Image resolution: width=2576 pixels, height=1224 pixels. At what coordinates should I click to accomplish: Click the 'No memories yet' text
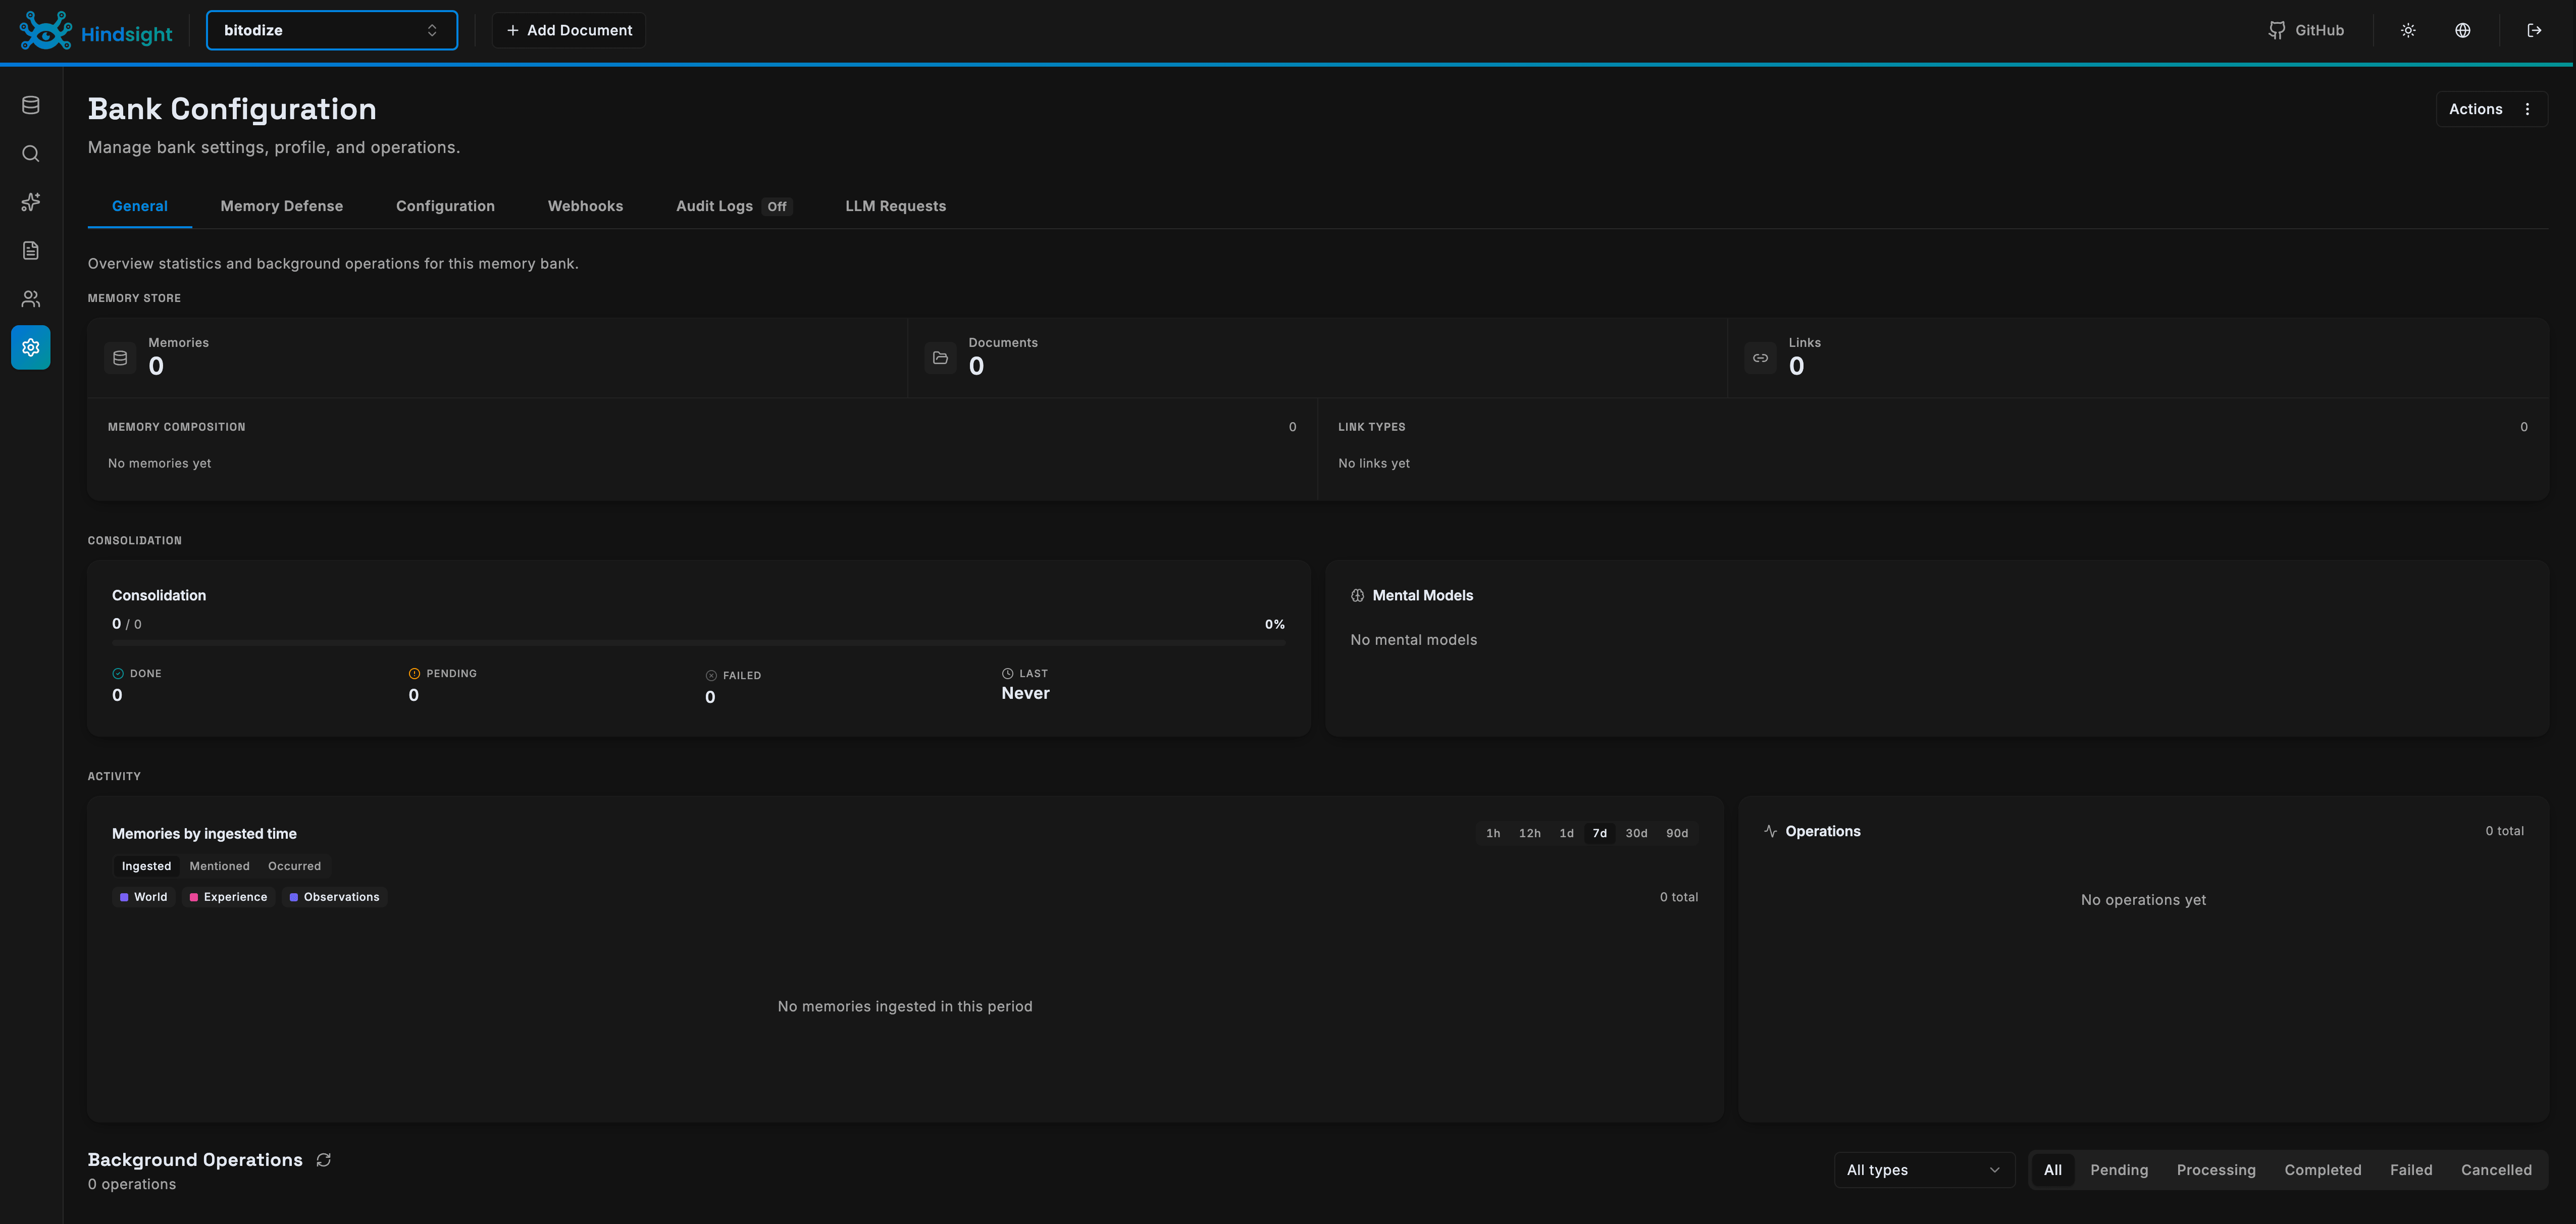[x=159, y=463]
